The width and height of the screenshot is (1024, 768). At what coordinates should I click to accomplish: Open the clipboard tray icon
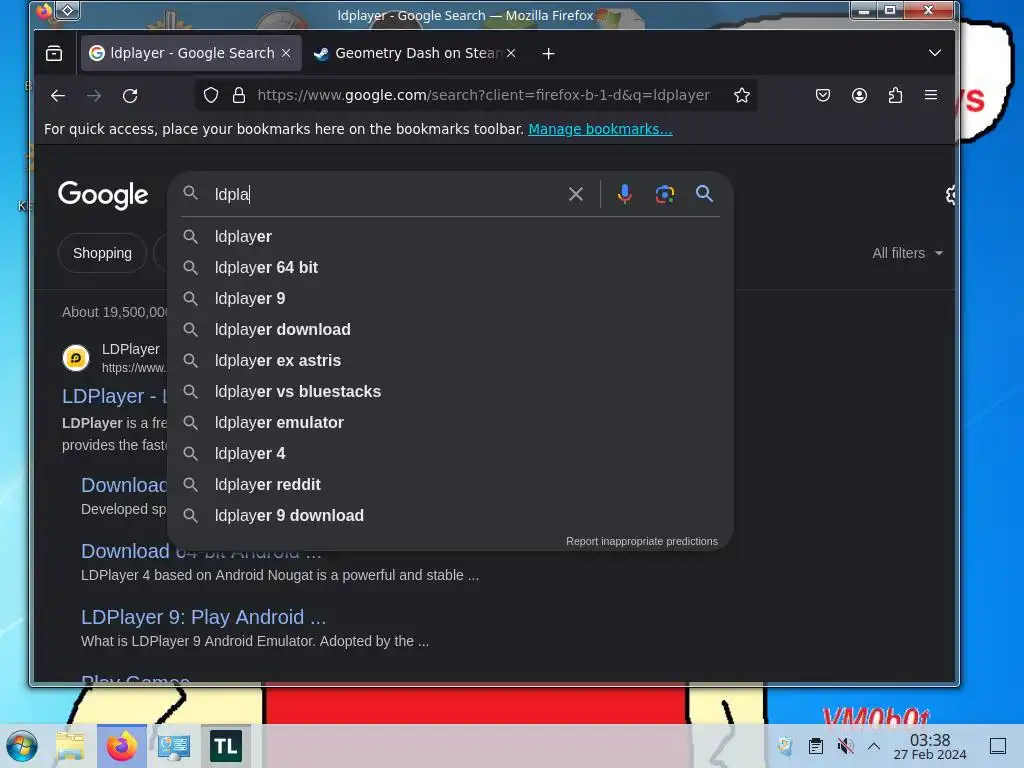coord(816,746)
